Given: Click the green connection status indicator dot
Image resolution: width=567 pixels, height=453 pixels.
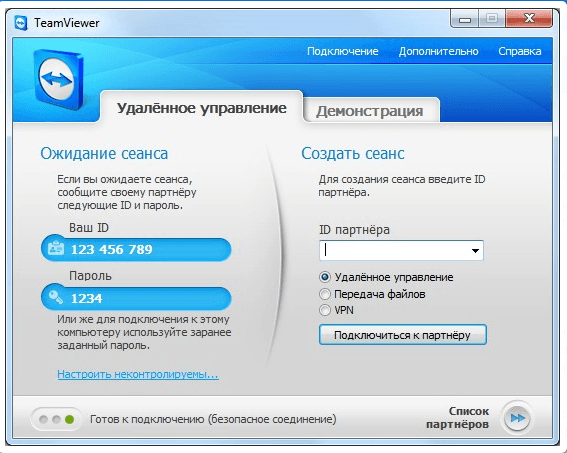Looking at the screenshot, I should 69,419.
